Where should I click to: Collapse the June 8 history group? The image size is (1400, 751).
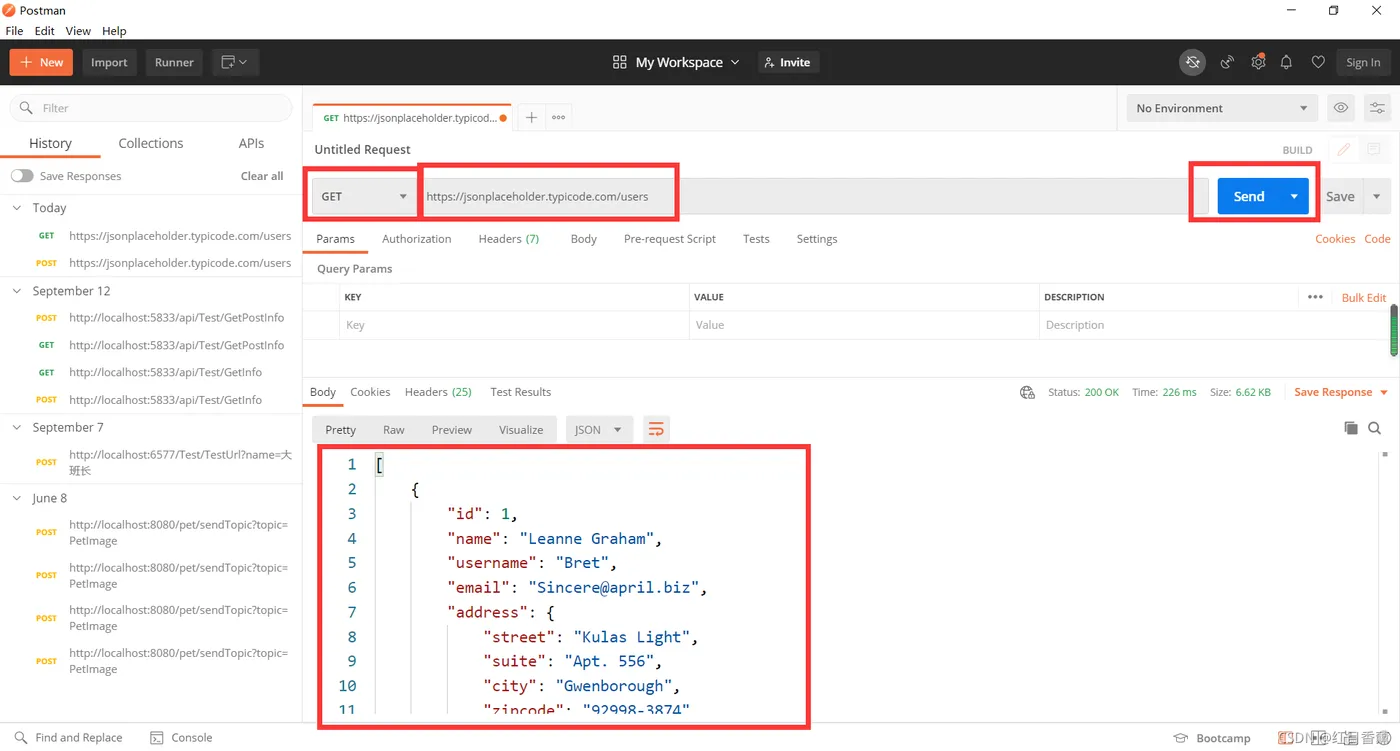(17, 498)
